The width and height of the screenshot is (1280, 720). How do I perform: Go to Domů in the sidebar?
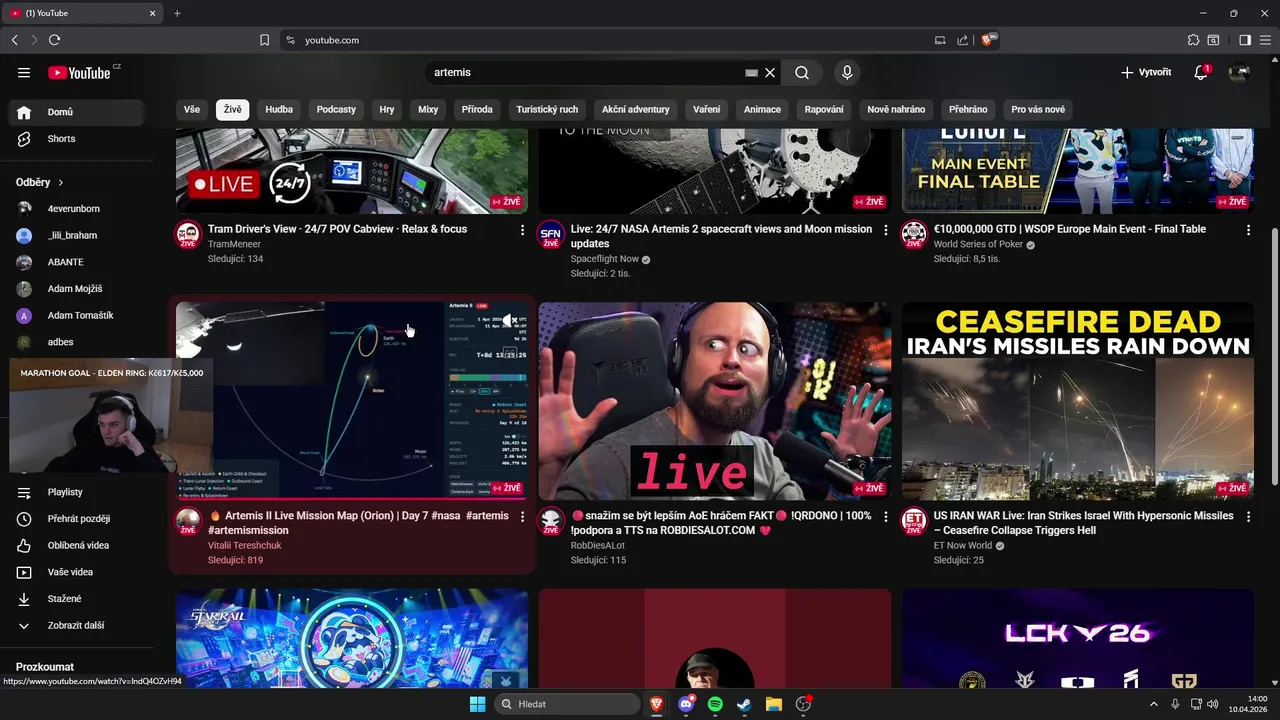click(76, 112)
